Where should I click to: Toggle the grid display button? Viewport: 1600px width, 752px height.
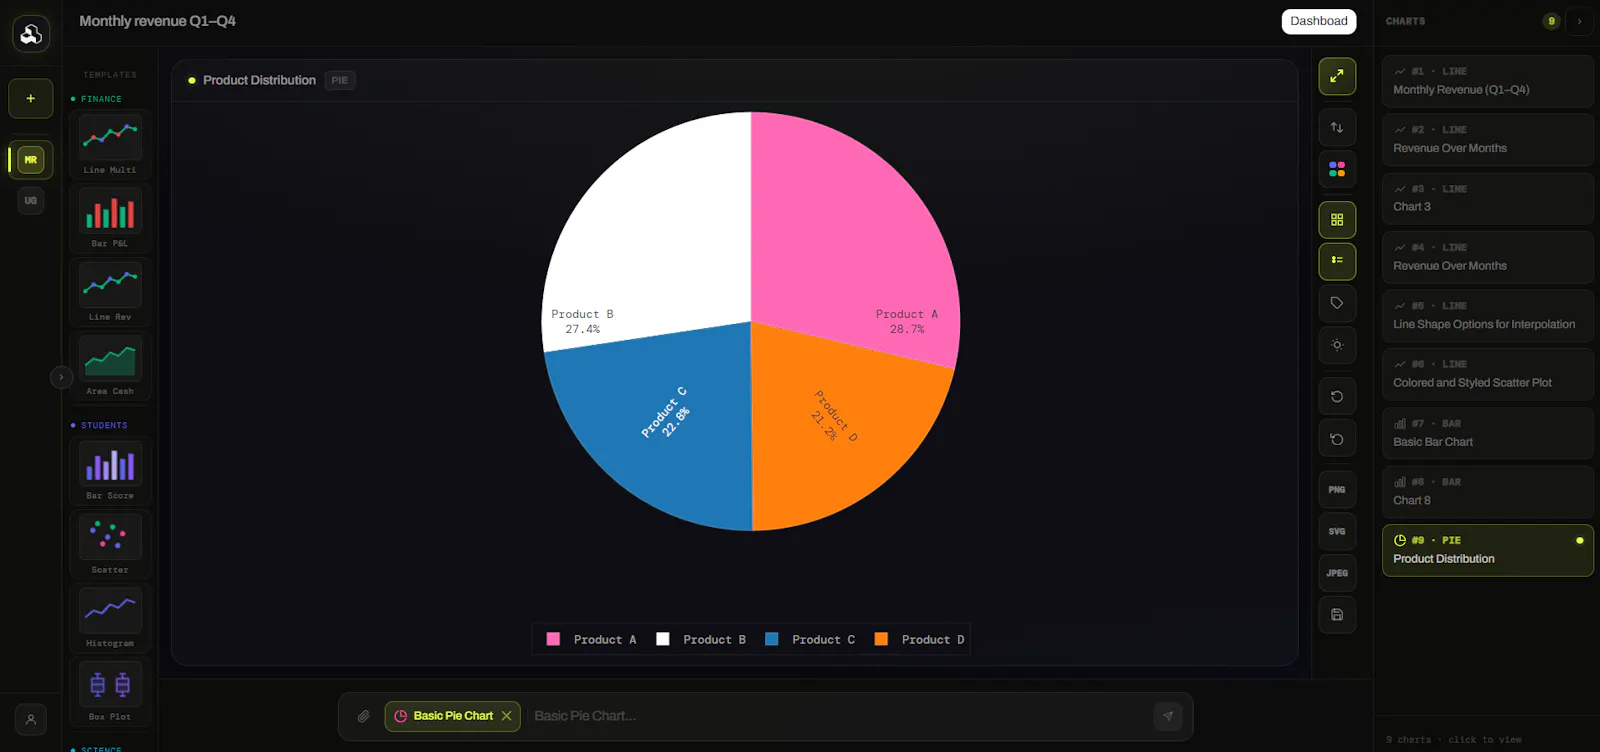coord(1337,220)
